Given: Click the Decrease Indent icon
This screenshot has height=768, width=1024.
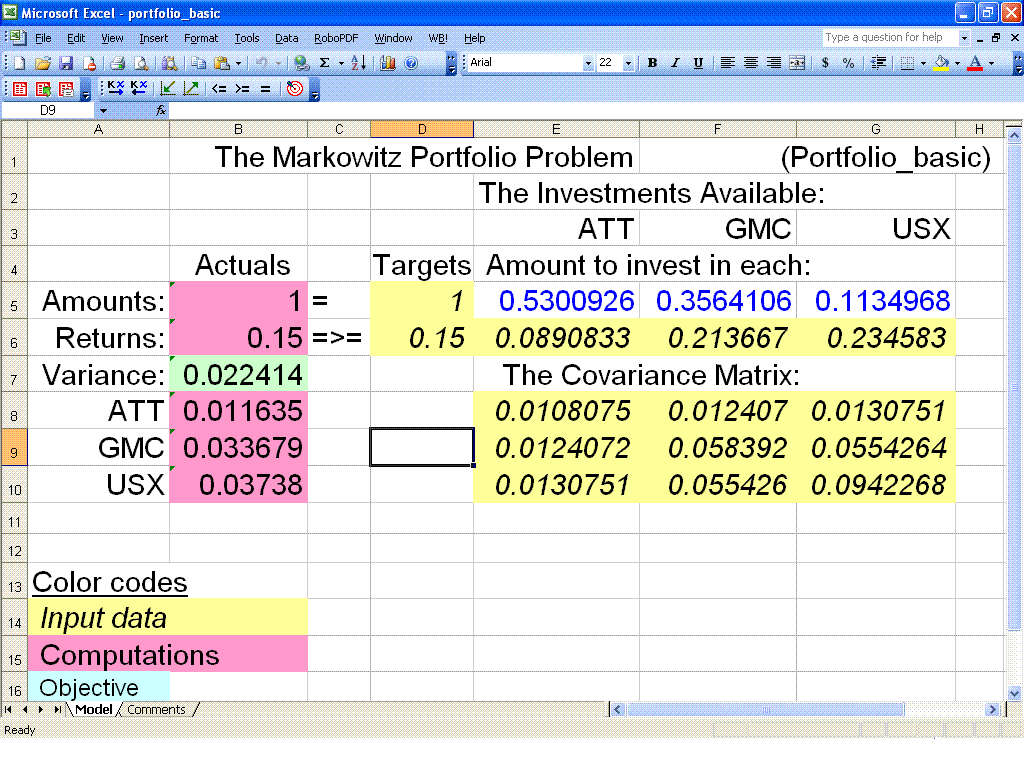Looking at the screenshot, I should point(878,63).
